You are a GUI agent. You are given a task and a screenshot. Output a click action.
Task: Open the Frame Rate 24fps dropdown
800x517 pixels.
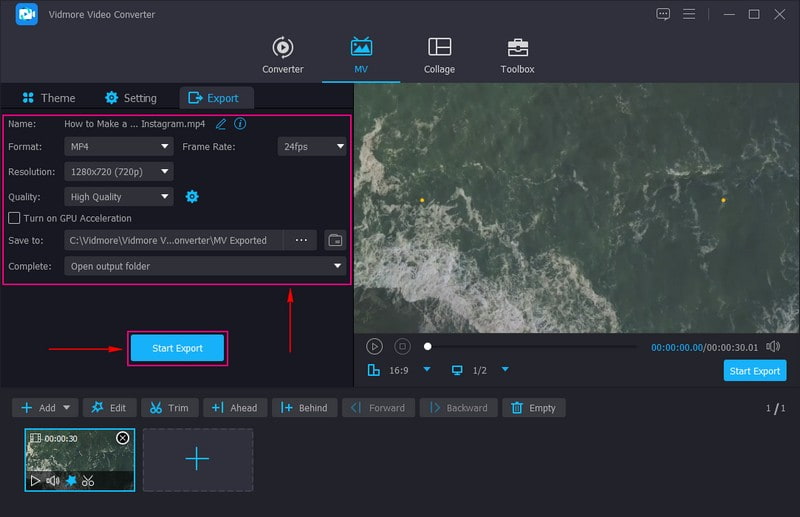coord(312,146)
